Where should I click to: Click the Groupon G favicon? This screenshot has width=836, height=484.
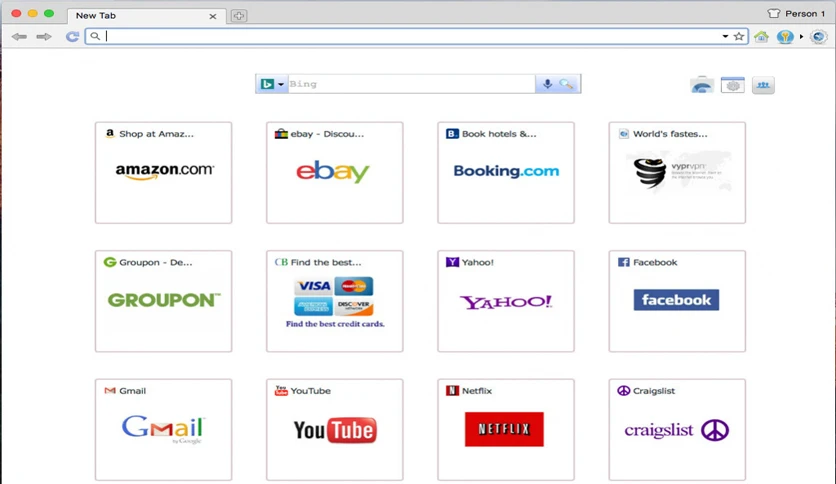[x=110, y=262]
